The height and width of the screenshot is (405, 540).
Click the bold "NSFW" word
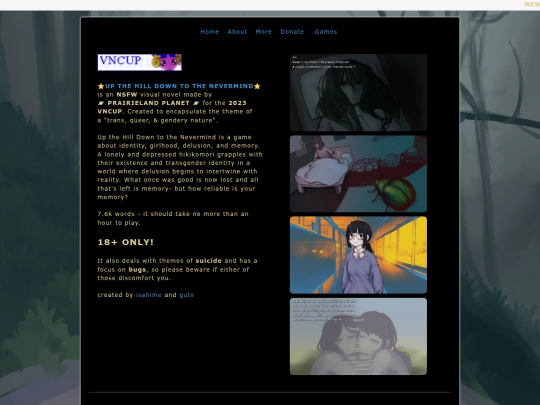(x=127, y=94)
